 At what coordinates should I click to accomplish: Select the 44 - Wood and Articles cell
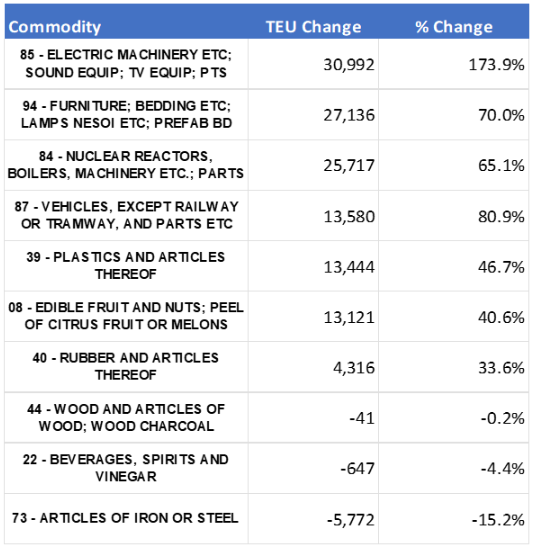(x=126, y=418)
